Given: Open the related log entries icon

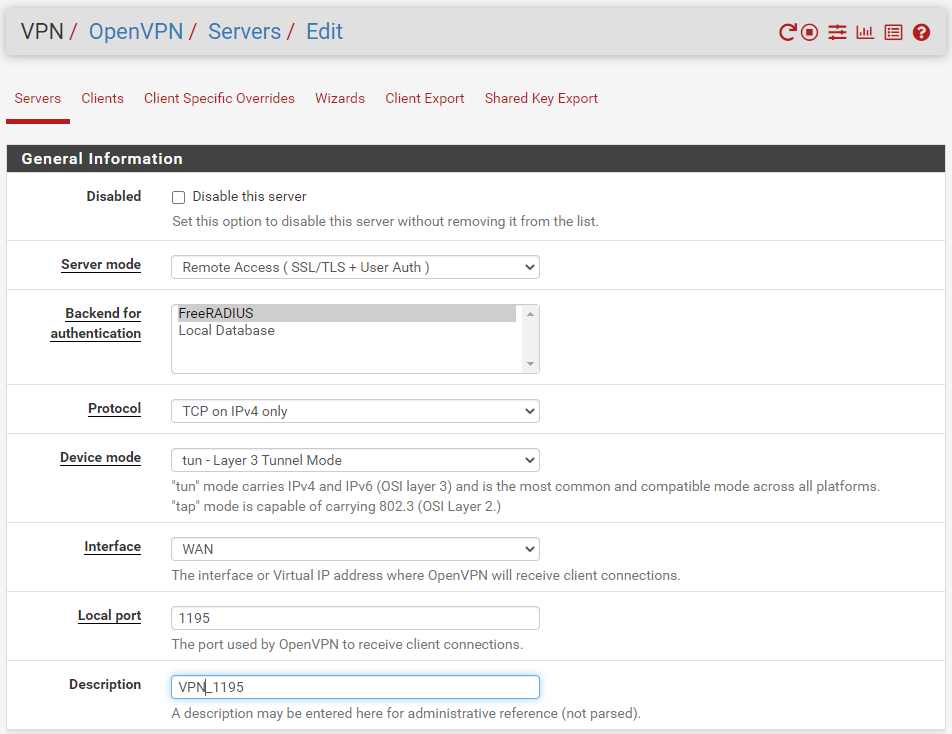Looking at the screenshot, I should tap(893, 32).
